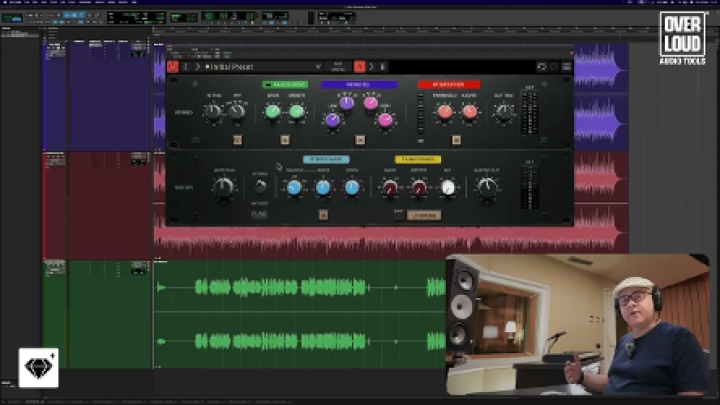Select the Selector tool in Pro Tools toolbar
Image resolution: width=720 pixels, height=405 pixels.
tap(74, 15)
